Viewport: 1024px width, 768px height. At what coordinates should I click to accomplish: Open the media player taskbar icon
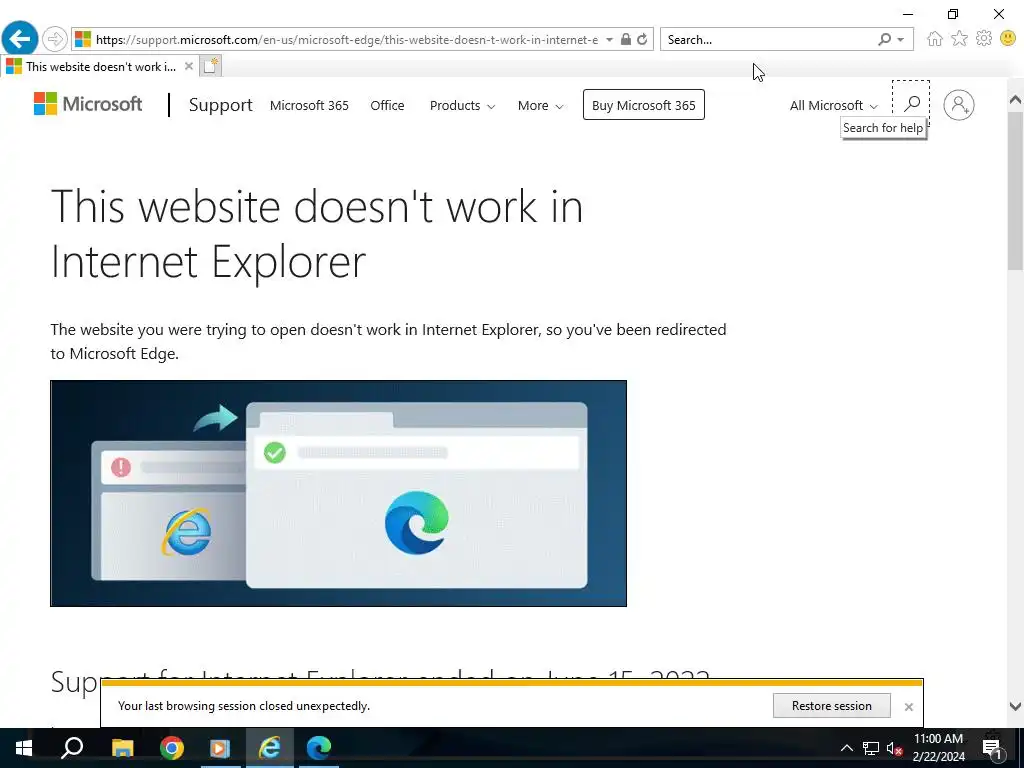pos(220,748)
